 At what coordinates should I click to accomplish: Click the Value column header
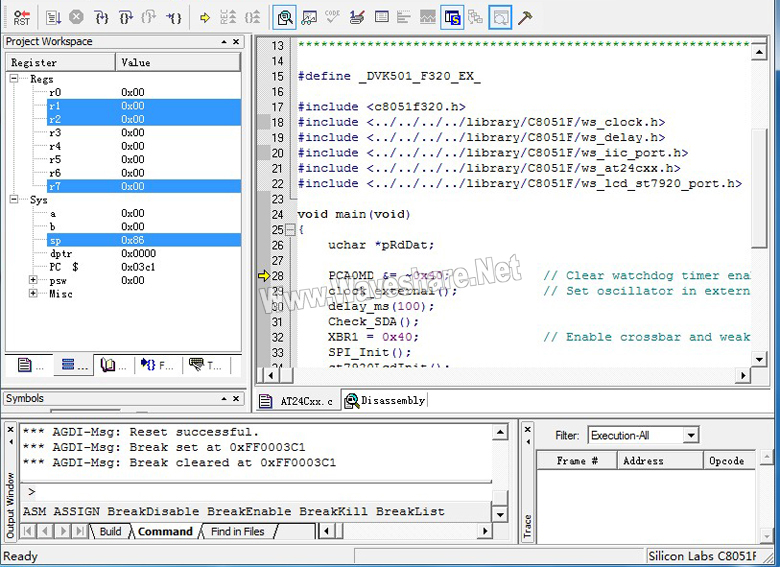point(178,62)
